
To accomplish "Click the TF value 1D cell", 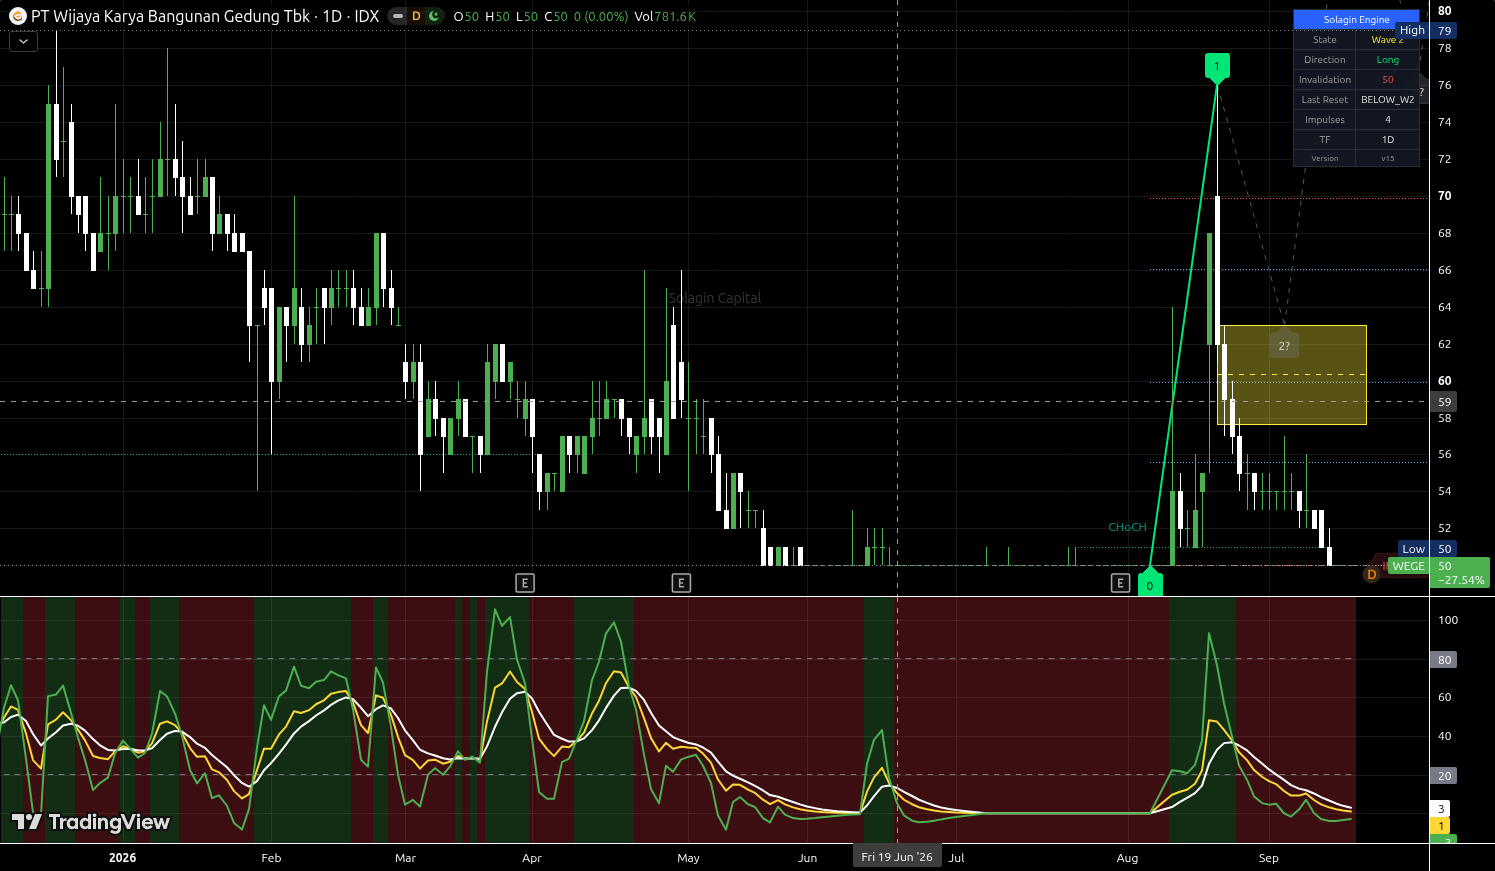I will point(1387,140).
